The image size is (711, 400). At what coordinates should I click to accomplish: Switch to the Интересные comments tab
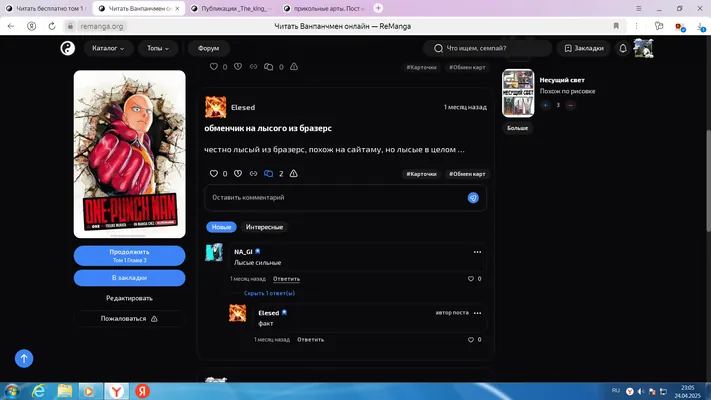(x=264, y=227)
